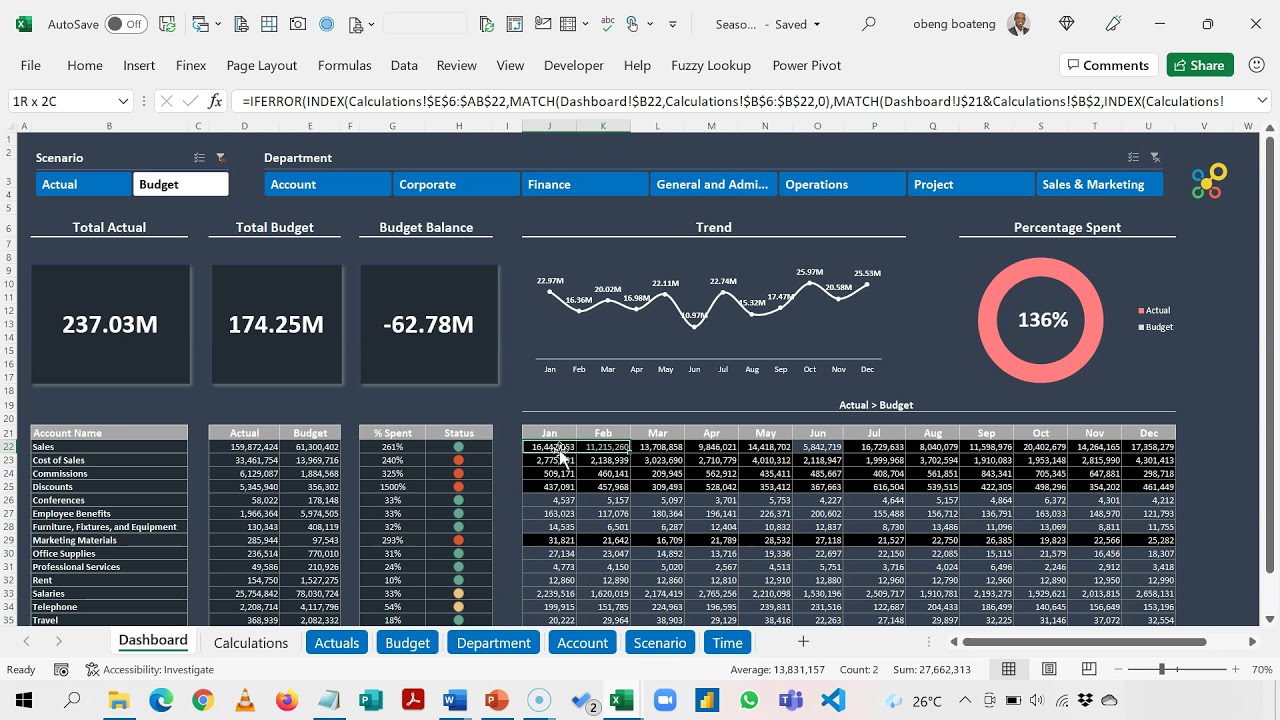Screen dimensions: 1280x720
Task: Open the Actuals sheet tab
Action: click(337, 643)
